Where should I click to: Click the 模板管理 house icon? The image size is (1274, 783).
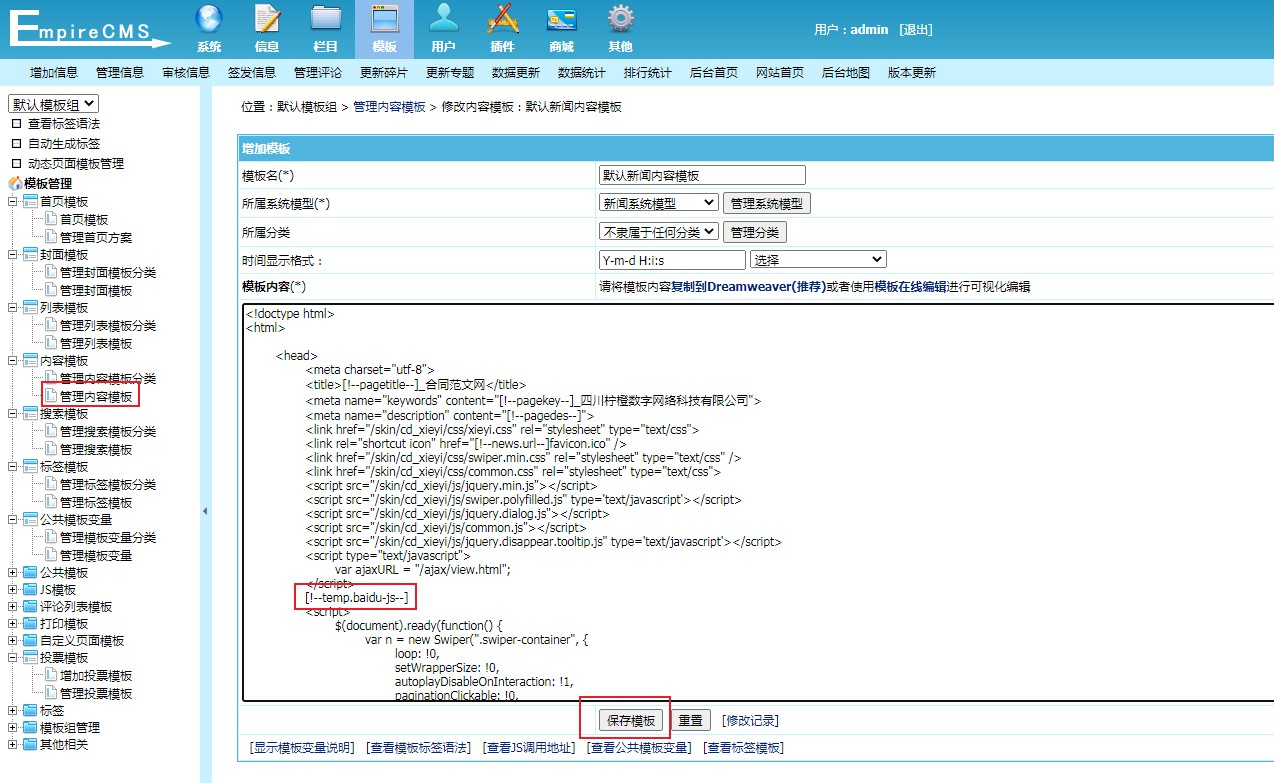click(x=15, y=183)
